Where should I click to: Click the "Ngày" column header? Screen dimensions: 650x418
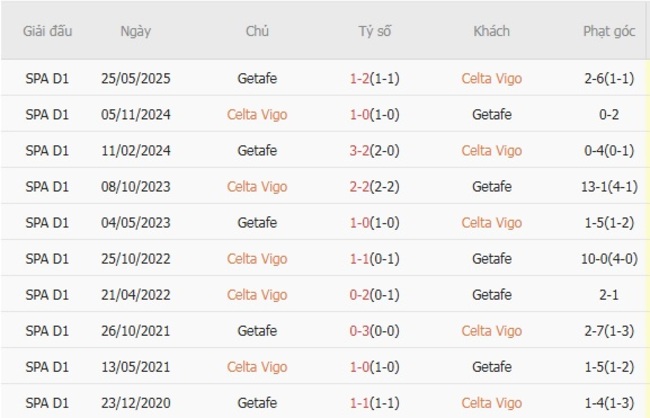(136, 31)
